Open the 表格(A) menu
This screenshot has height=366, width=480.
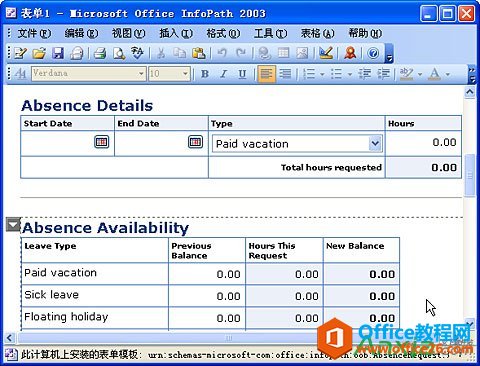pos(317,33)
